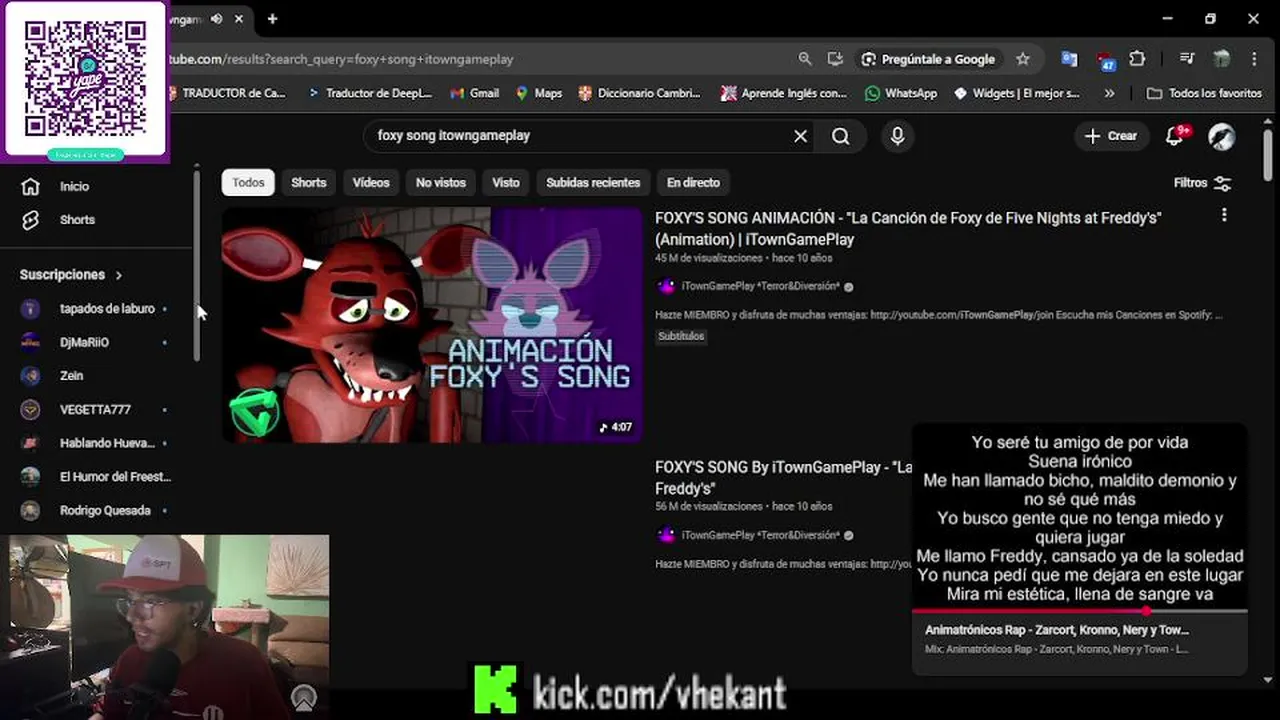The image size is (1280, 720).
Task: Open the Filtros options
Action: click(1202, 183)
